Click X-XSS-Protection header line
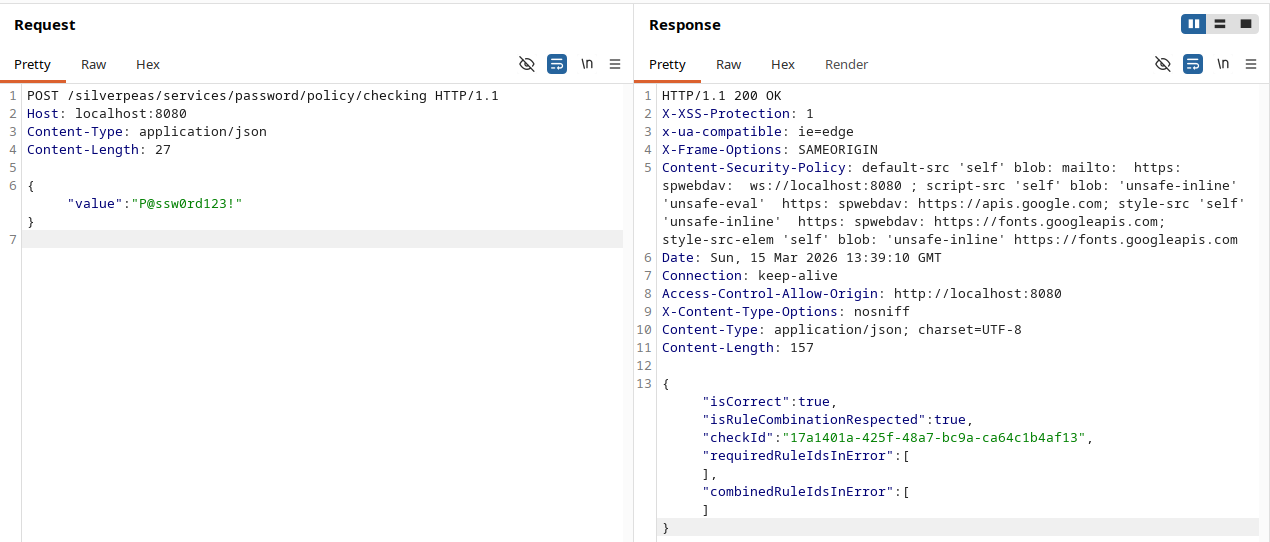The width and height of the screenshot is (1270, 542). (738, 114)
